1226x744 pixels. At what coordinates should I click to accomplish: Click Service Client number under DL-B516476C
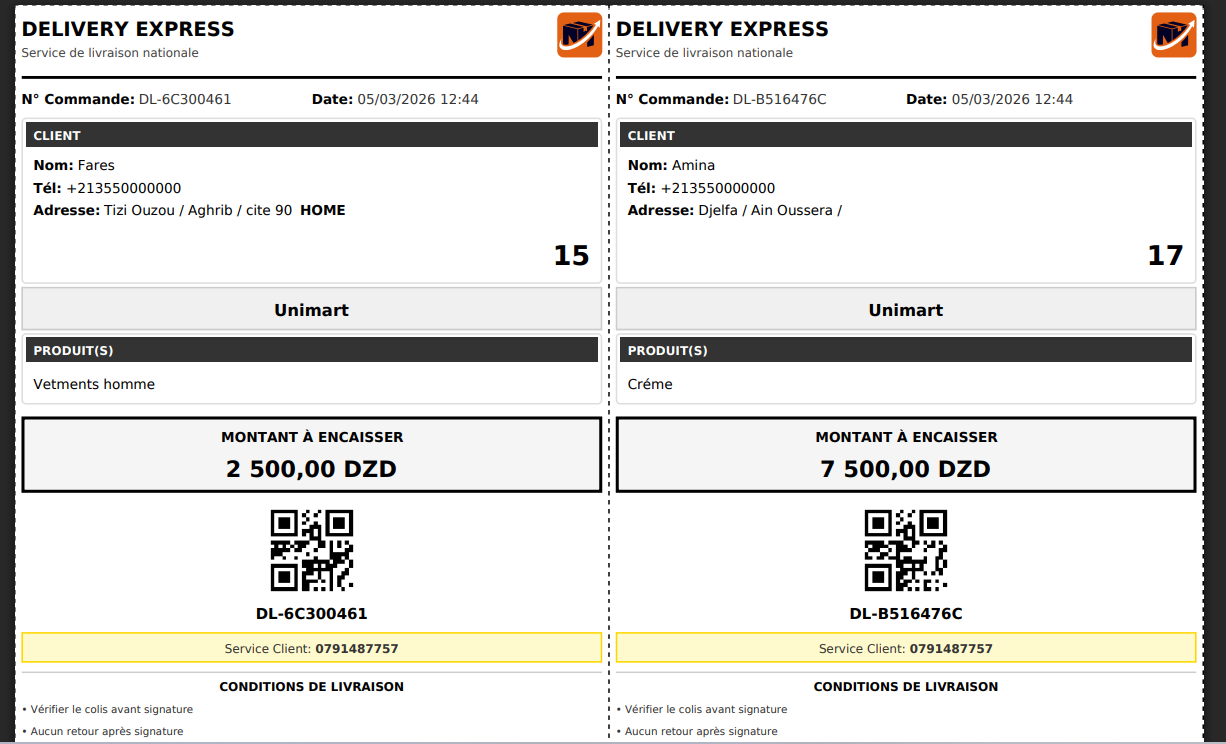click(x=951, y=649)
